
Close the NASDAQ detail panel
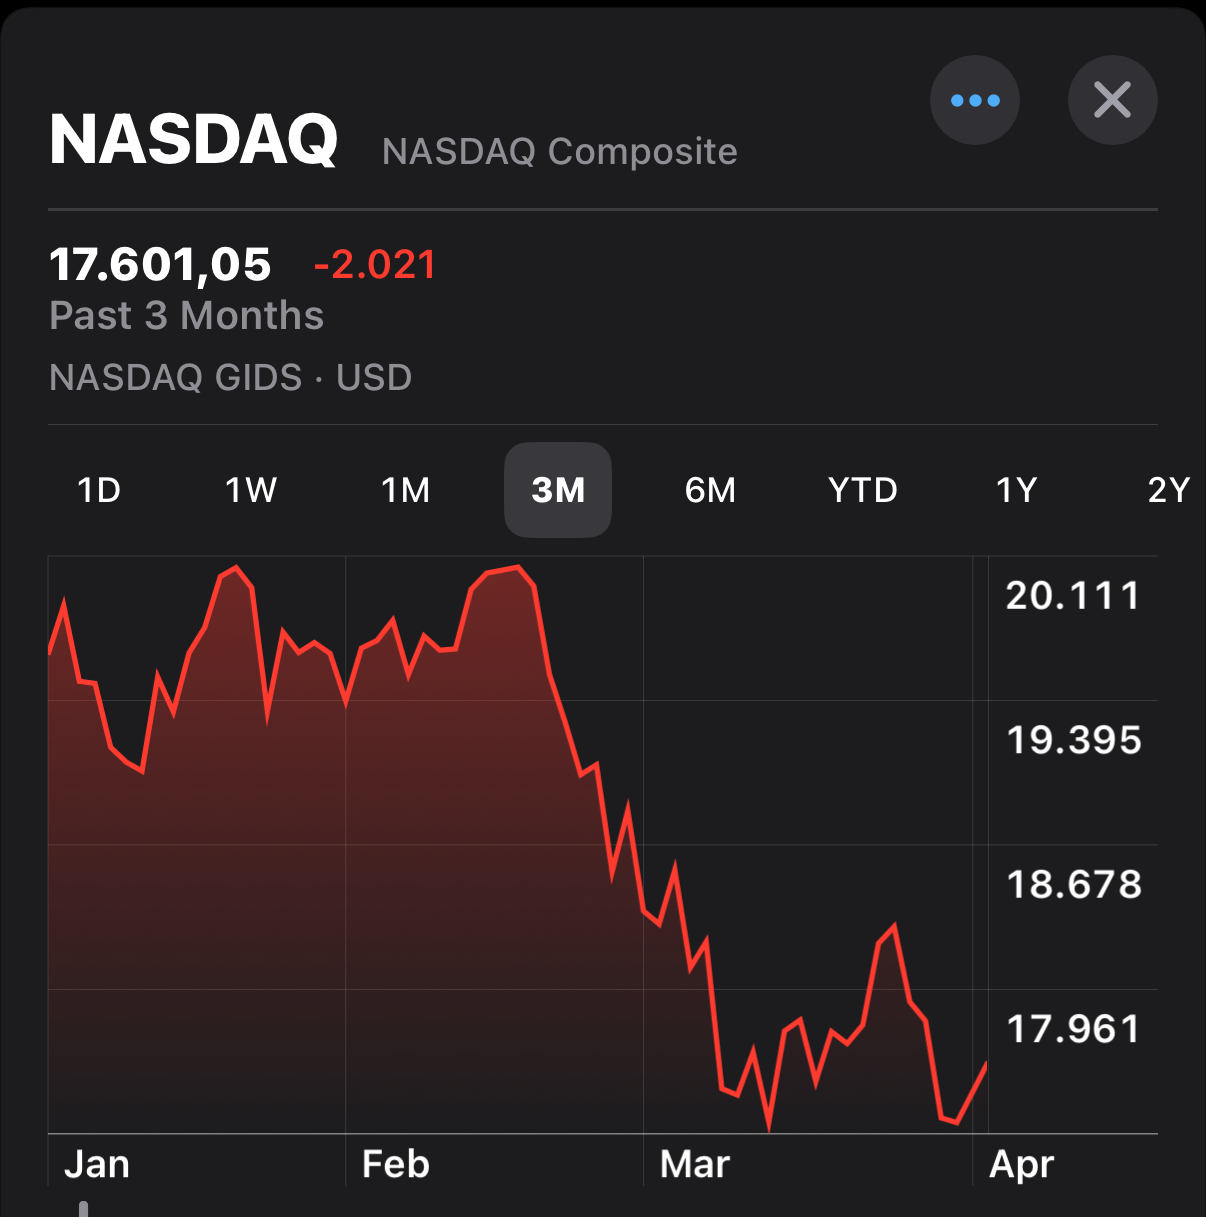tap(1112, 100)
